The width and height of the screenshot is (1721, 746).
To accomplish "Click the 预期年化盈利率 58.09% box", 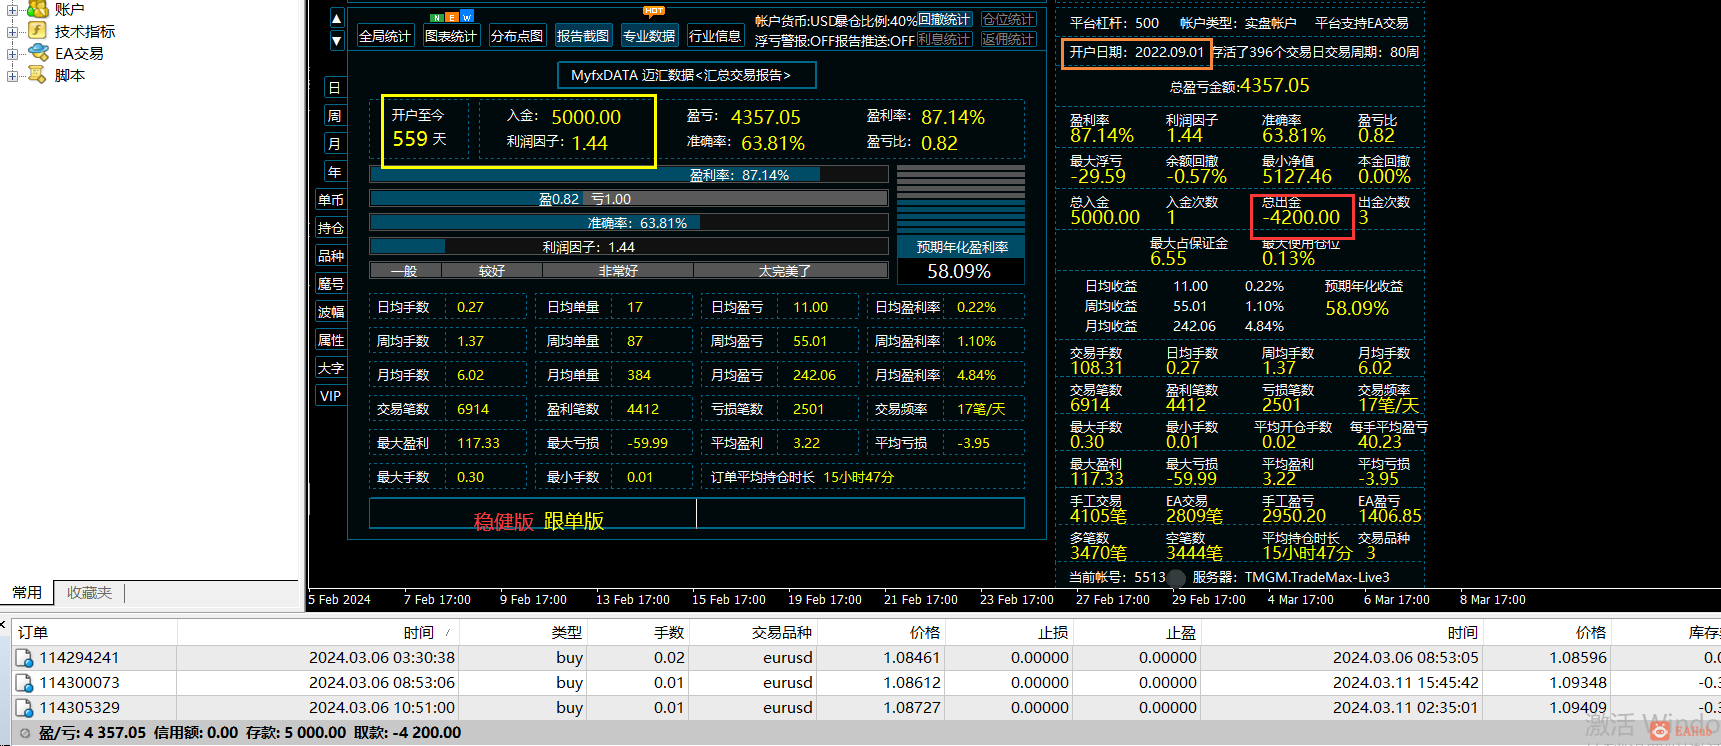I will point(961,260).
